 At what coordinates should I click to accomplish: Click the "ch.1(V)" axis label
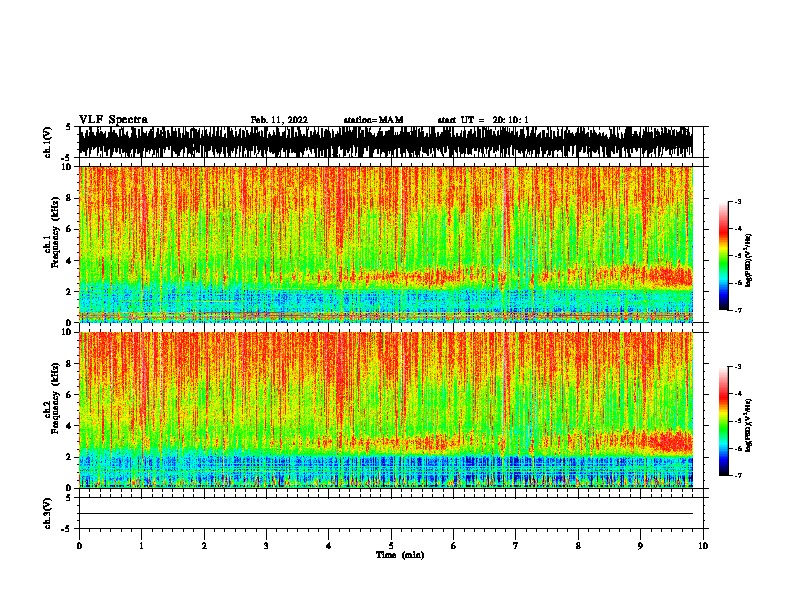coord(48,142)
